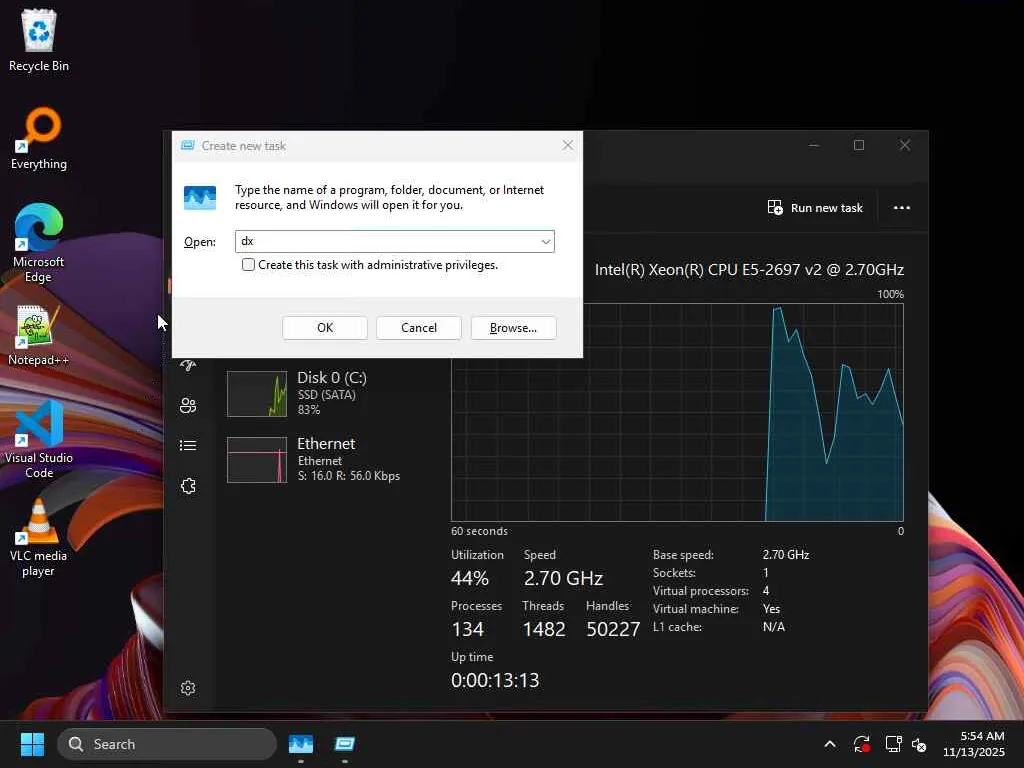Close the Create new task dialog

pos(568,145)
